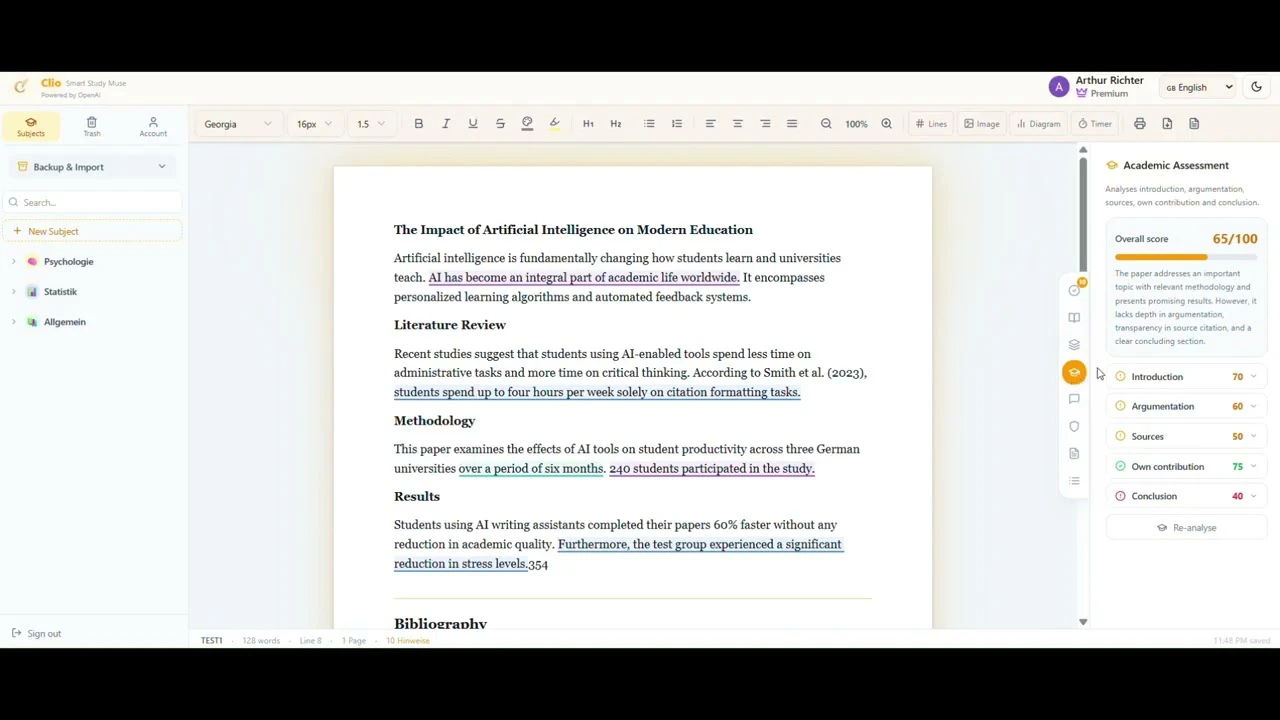This screenshot has width=1280, height=720.
Task: Open the highlighter color tool
Action: (555, 124)
